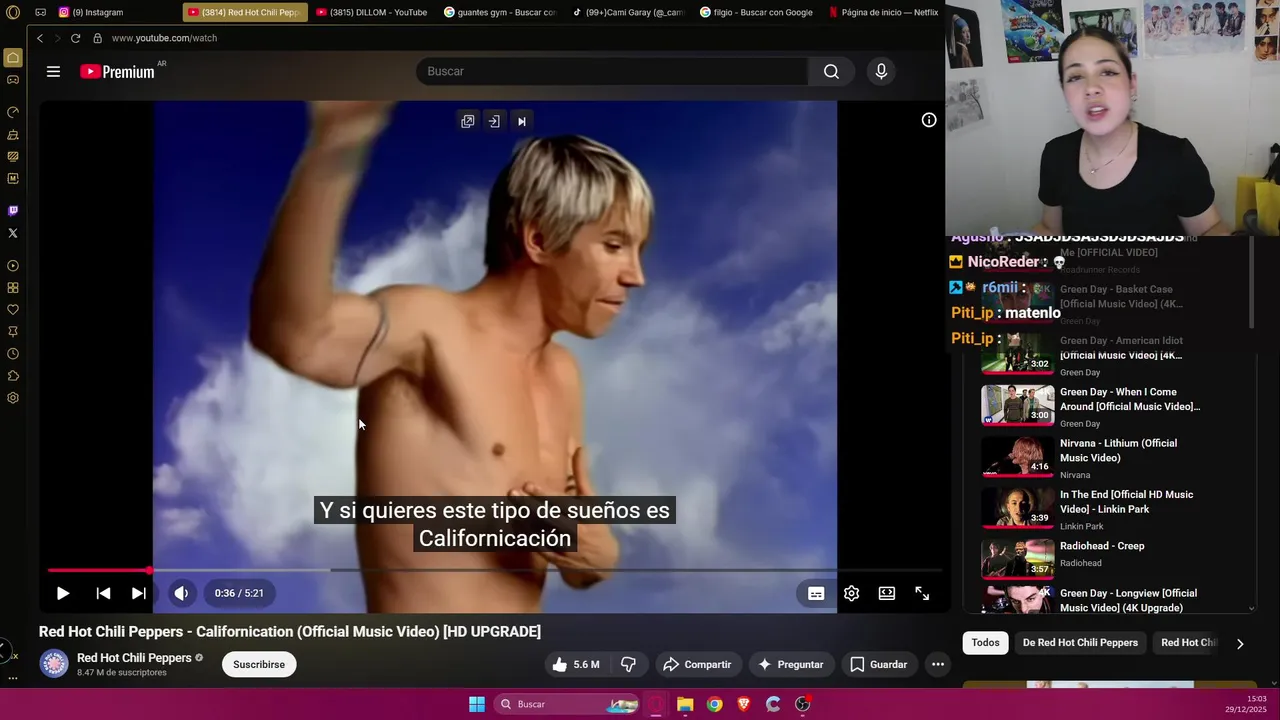The image size is (1280, 720).
Task: Dislike the video
Action: [x=628, y=664]
